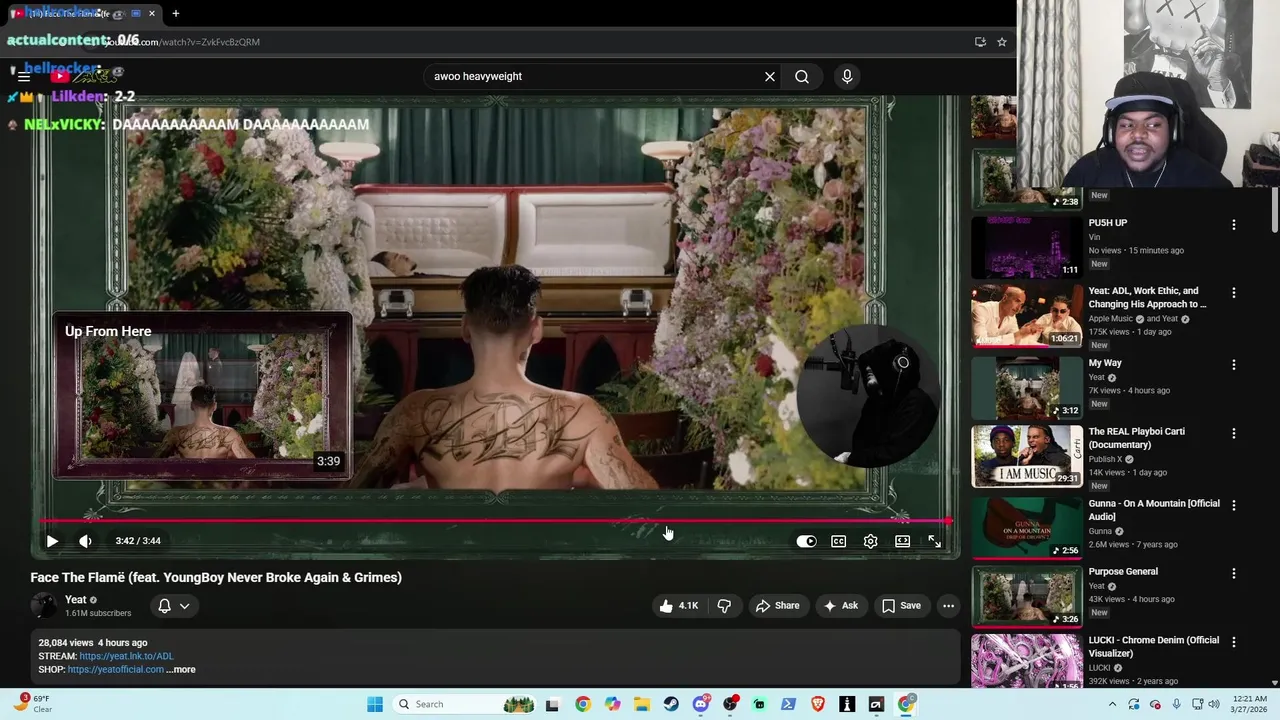Open options for 'PUSH UP' video
This screenshot has height=720, width=1280.
[1233, 225]
